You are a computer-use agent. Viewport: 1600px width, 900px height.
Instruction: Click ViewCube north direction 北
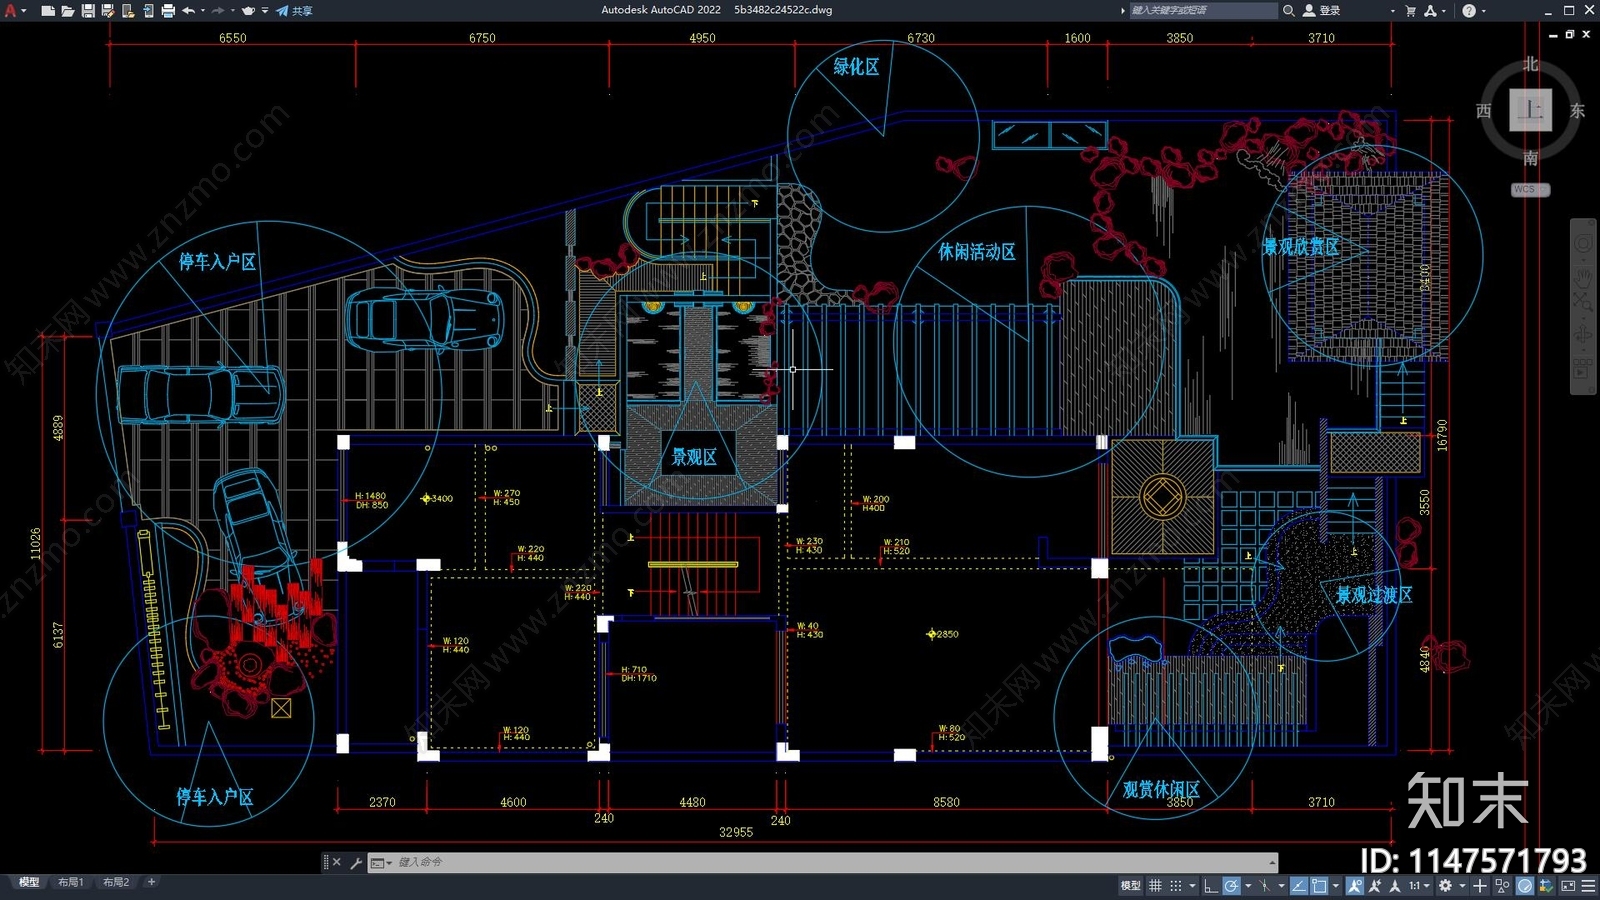[1530, 64]
